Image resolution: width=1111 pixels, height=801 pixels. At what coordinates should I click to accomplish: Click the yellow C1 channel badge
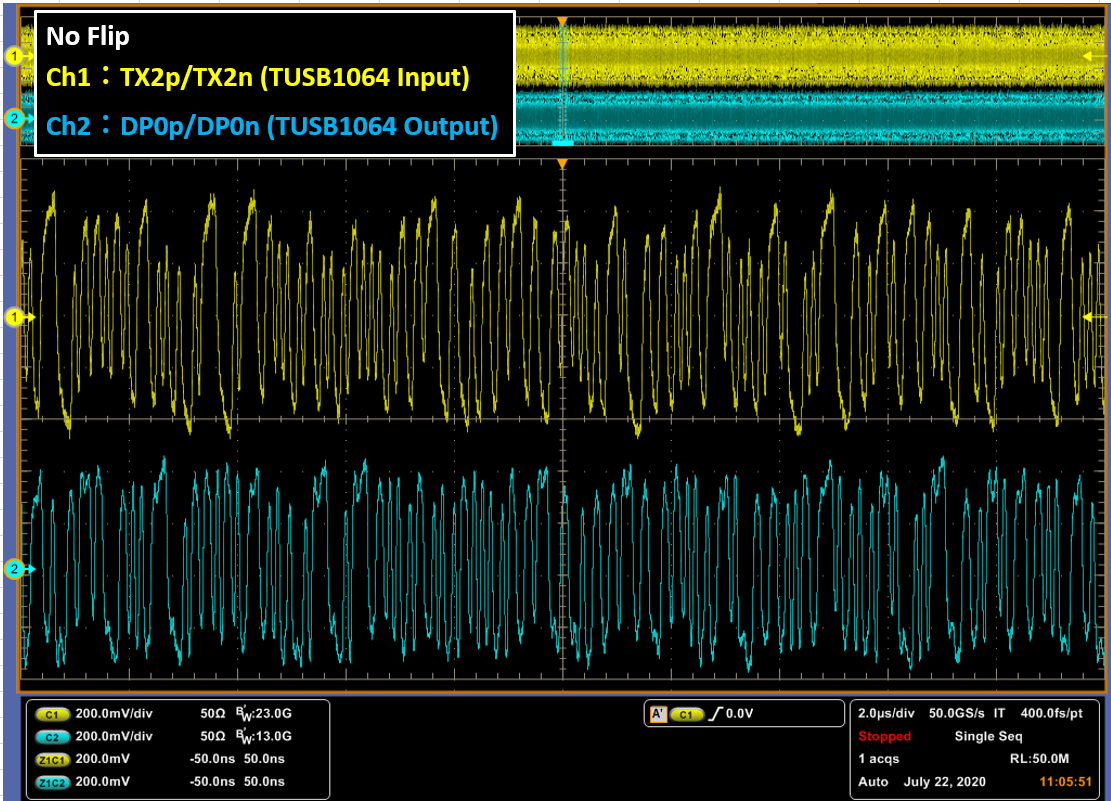pyautogui.click(x=51, y=715)
